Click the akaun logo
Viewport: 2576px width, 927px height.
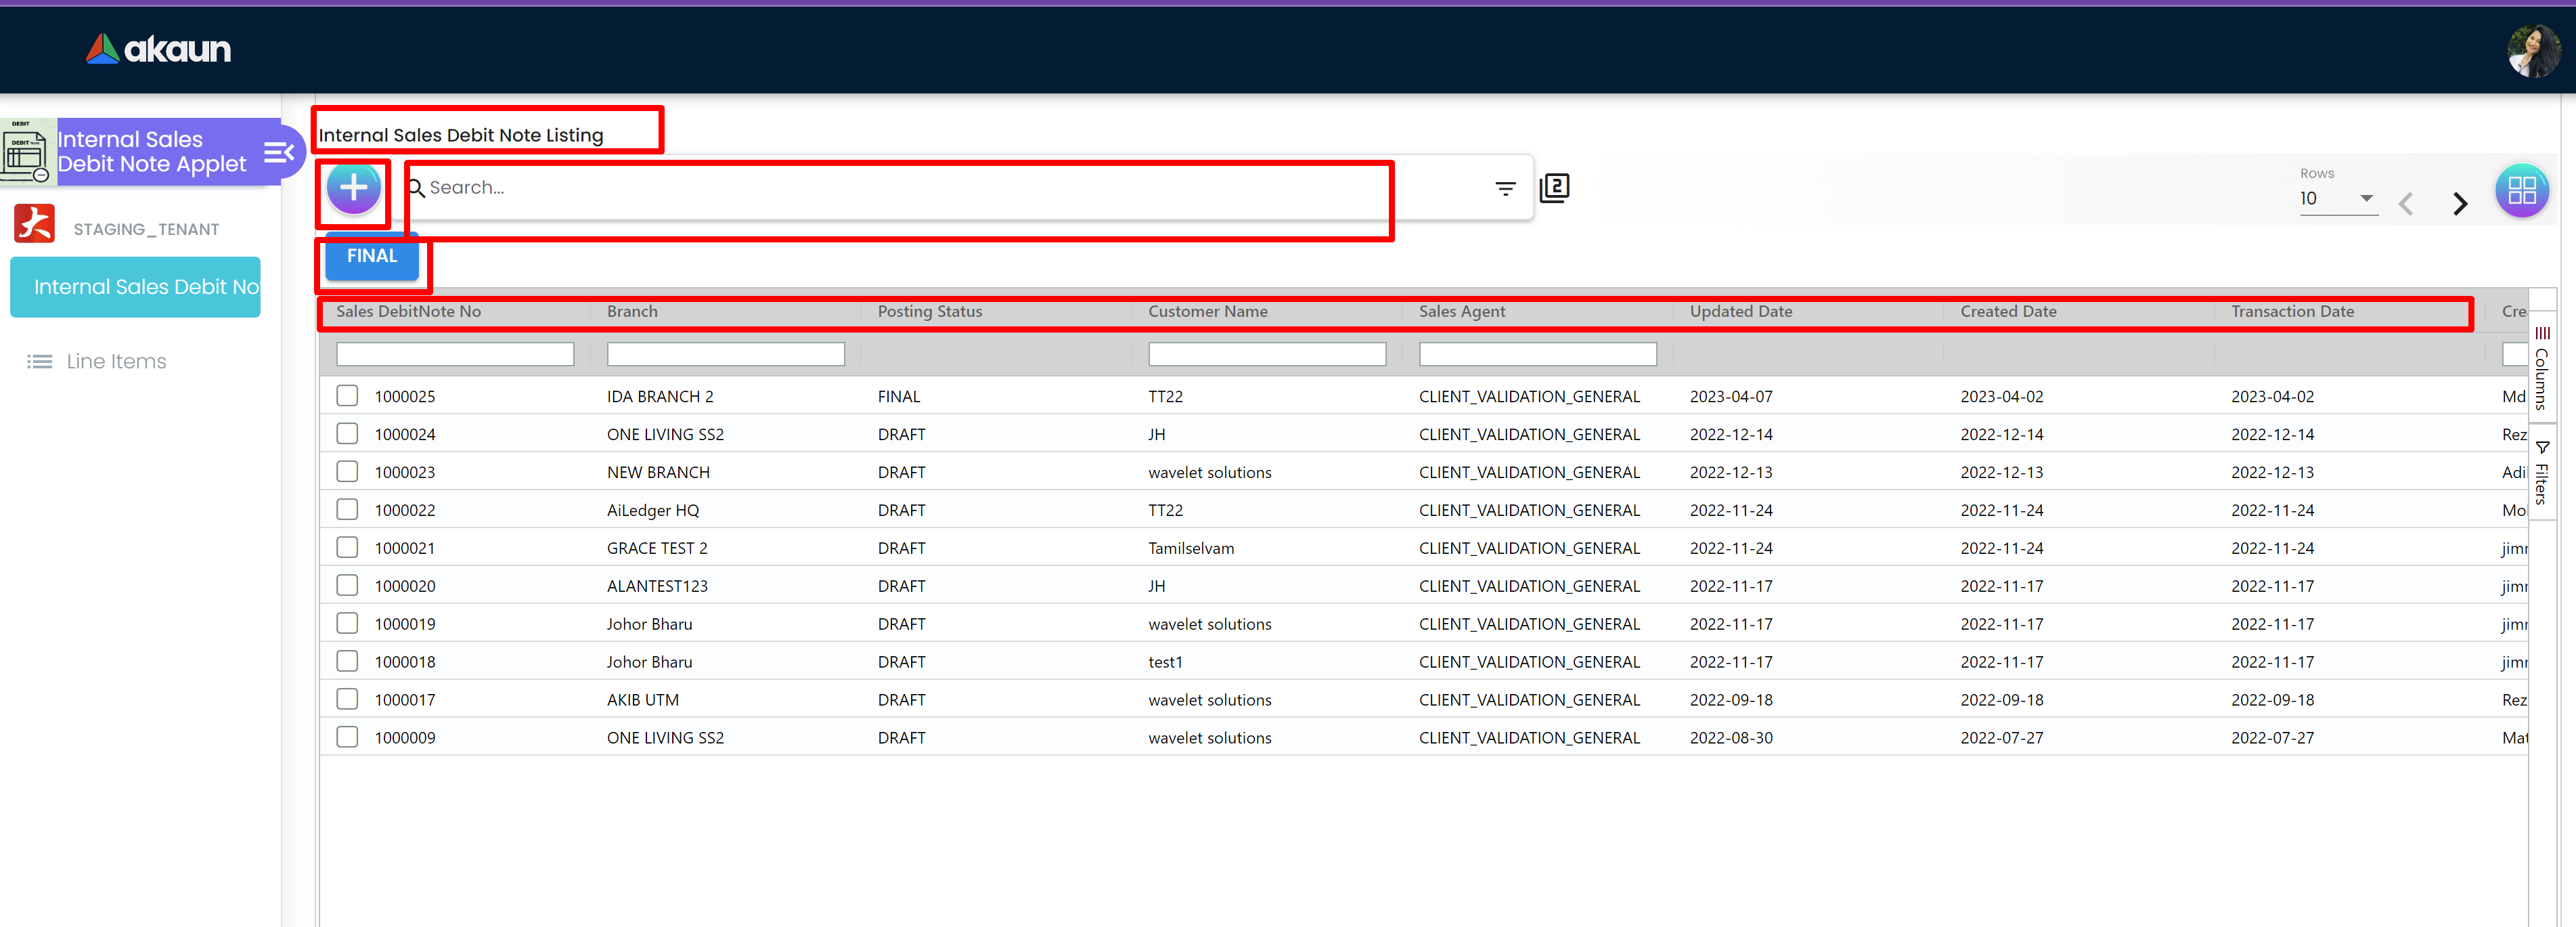pyautogui.click(x=158, y=49)
